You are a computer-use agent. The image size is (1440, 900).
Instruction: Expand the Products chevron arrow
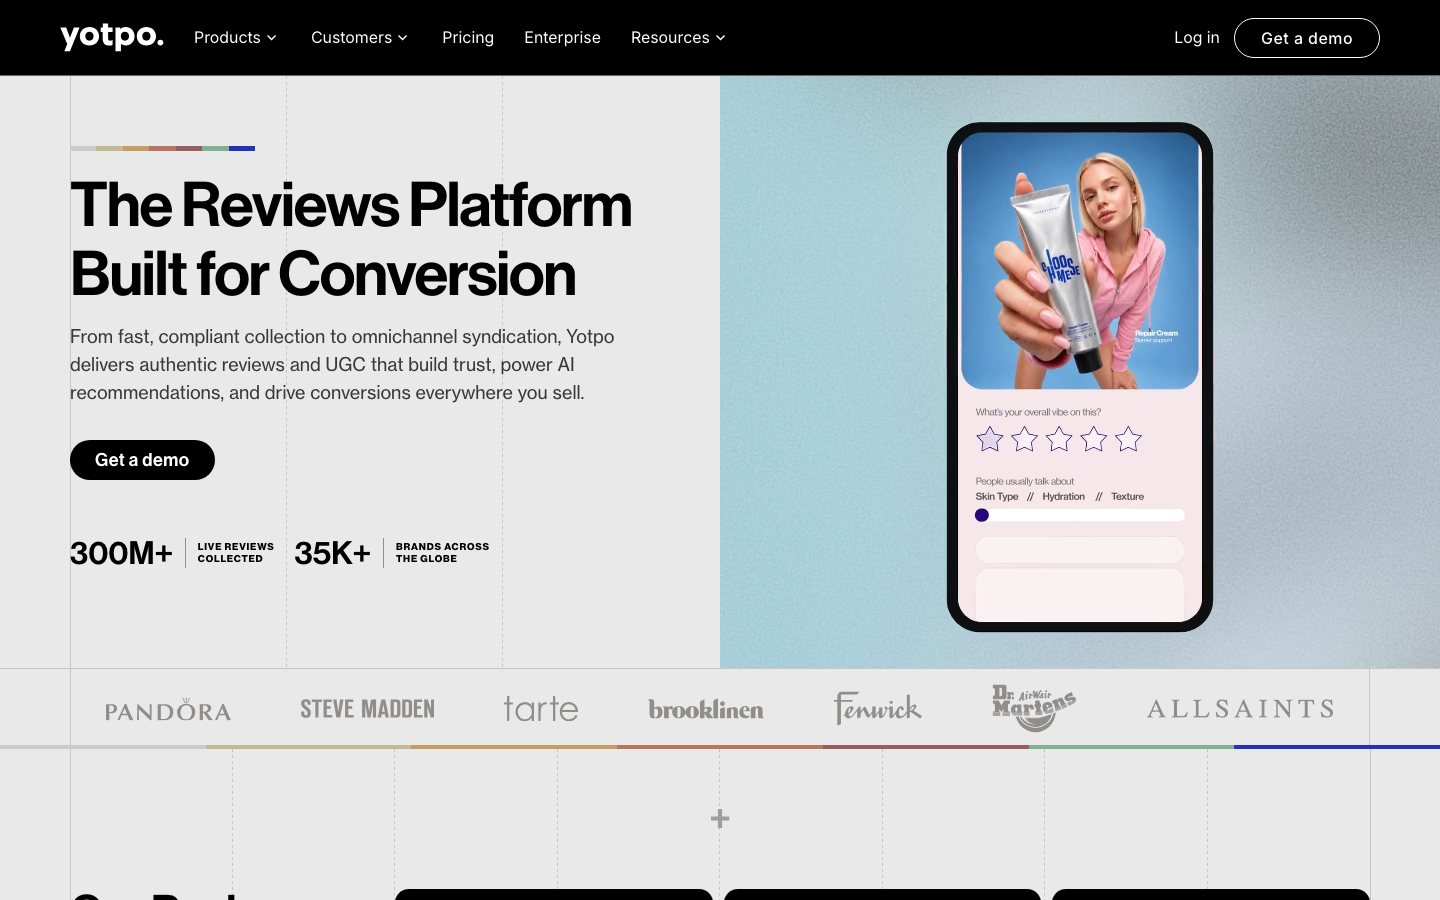pyautogui.click(x=271, y=38)
